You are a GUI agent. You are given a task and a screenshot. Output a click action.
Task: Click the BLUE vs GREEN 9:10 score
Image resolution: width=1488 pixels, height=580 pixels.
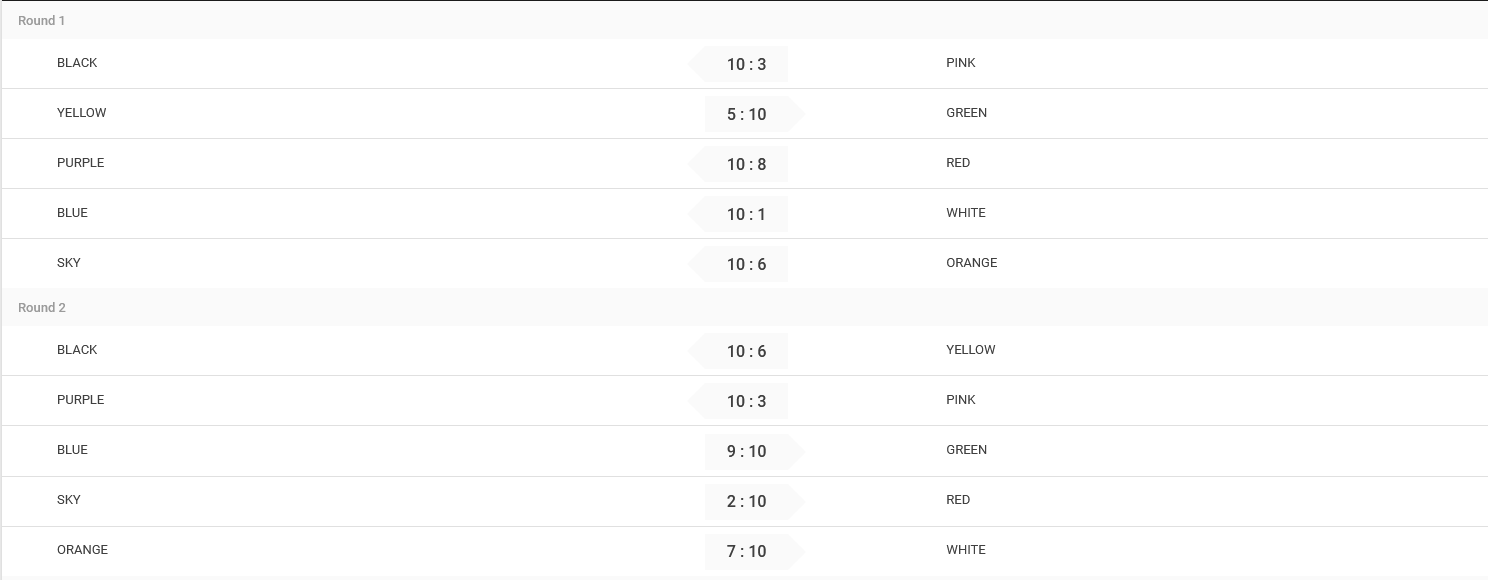point(746,451)
